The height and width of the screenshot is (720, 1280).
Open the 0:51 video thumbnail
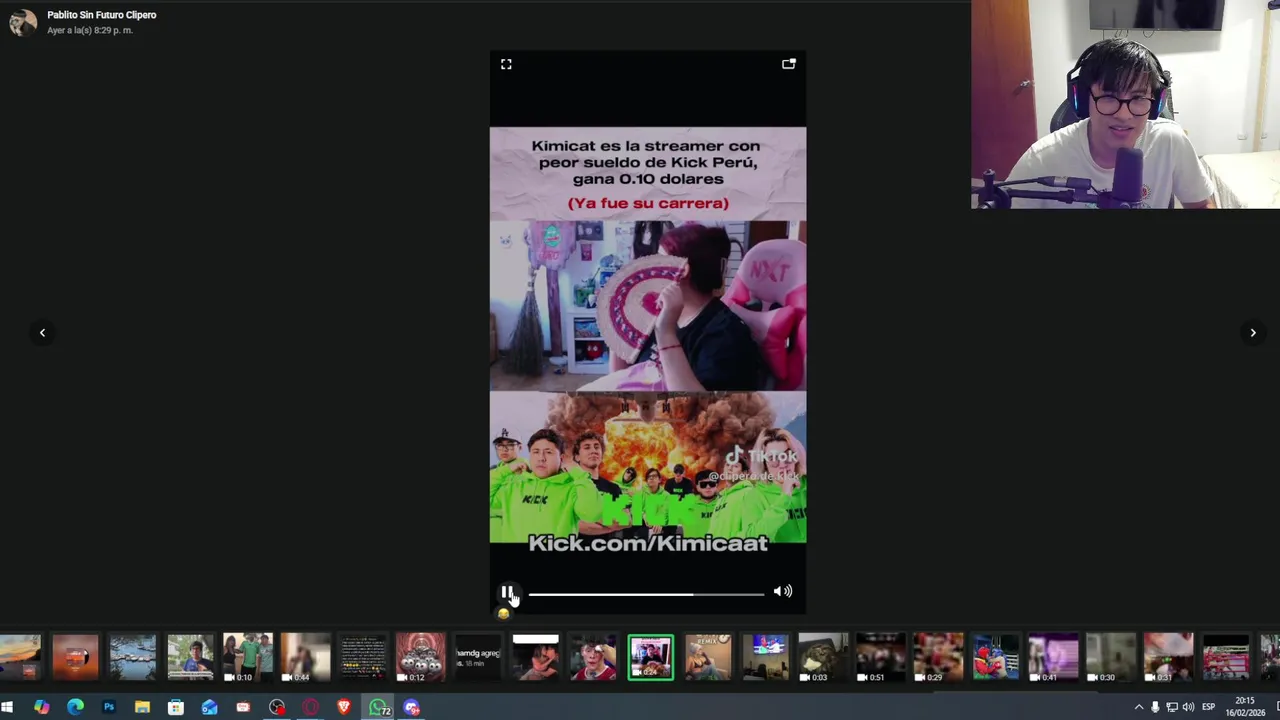tap(880, 657)
